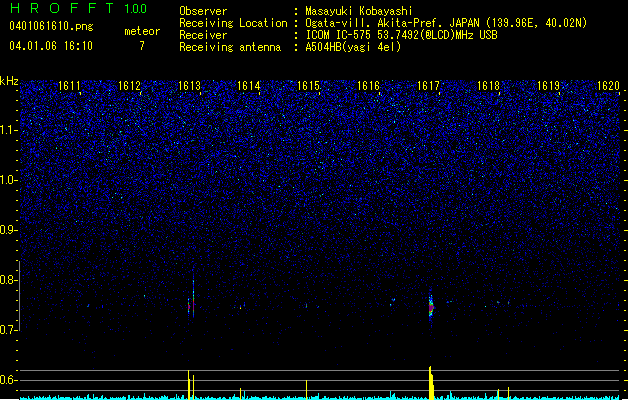This screenshot has width=629, height=400.
Task: Click the yellow power spike at 1613
Action: (191, 385)
